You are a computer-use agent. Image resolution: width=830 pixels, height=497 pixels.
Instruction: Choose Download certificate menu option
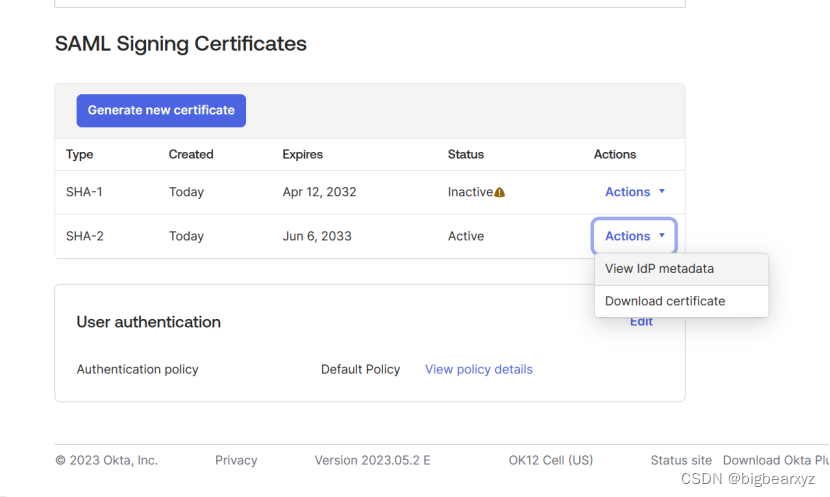[x=681, y=301]
